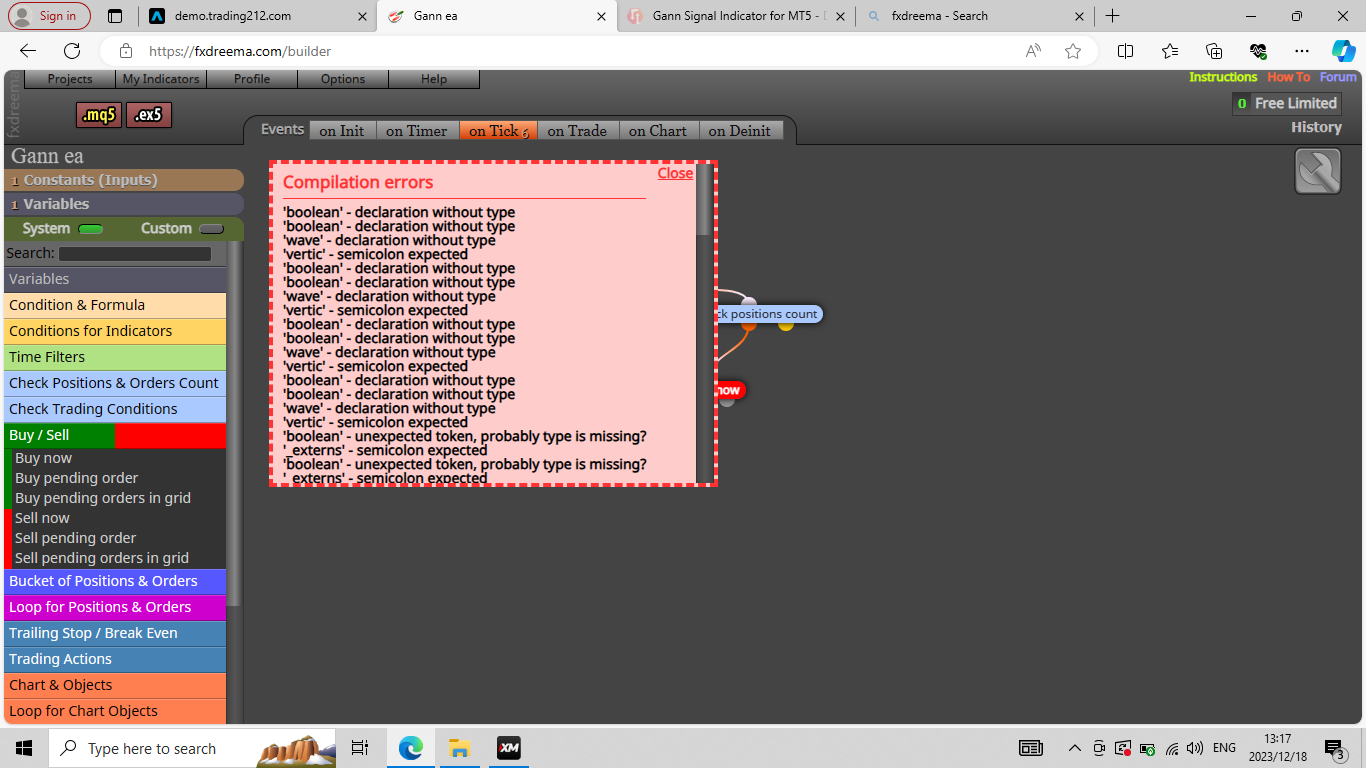Open browser split screen icon
This screenshot has height=768, width=1366.
[x=1125, y=51]
